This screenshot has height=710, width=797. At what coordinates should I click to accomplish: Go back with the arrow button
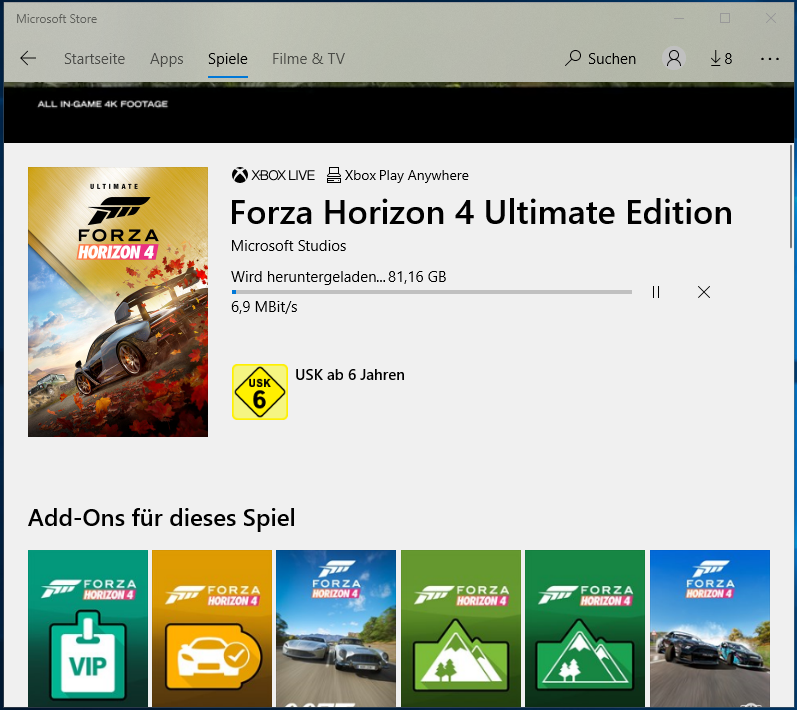tap(28, 58)
